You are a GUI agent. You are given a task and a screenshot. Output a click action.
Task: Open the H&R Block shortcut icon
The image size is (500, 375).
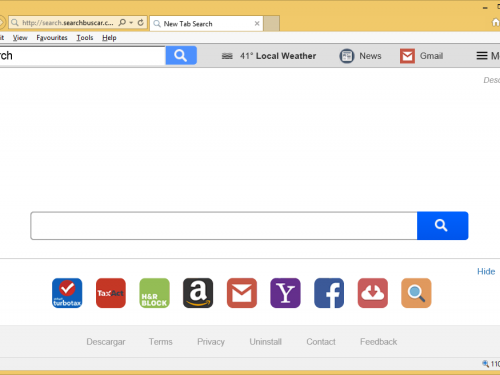(154, 293)
